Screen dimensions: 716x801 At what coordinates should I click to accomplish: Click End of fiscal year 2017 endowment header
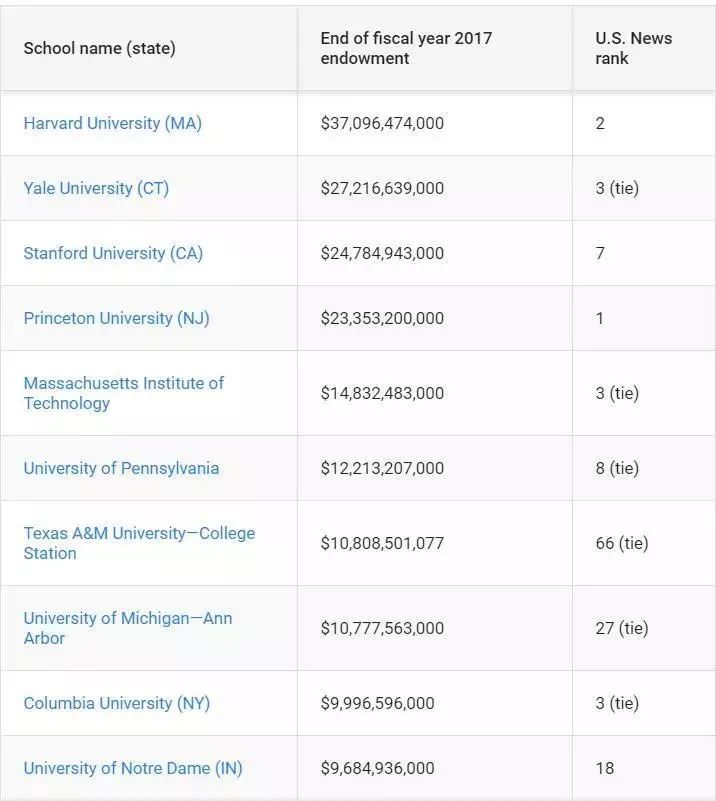click(x=406, y=49)
